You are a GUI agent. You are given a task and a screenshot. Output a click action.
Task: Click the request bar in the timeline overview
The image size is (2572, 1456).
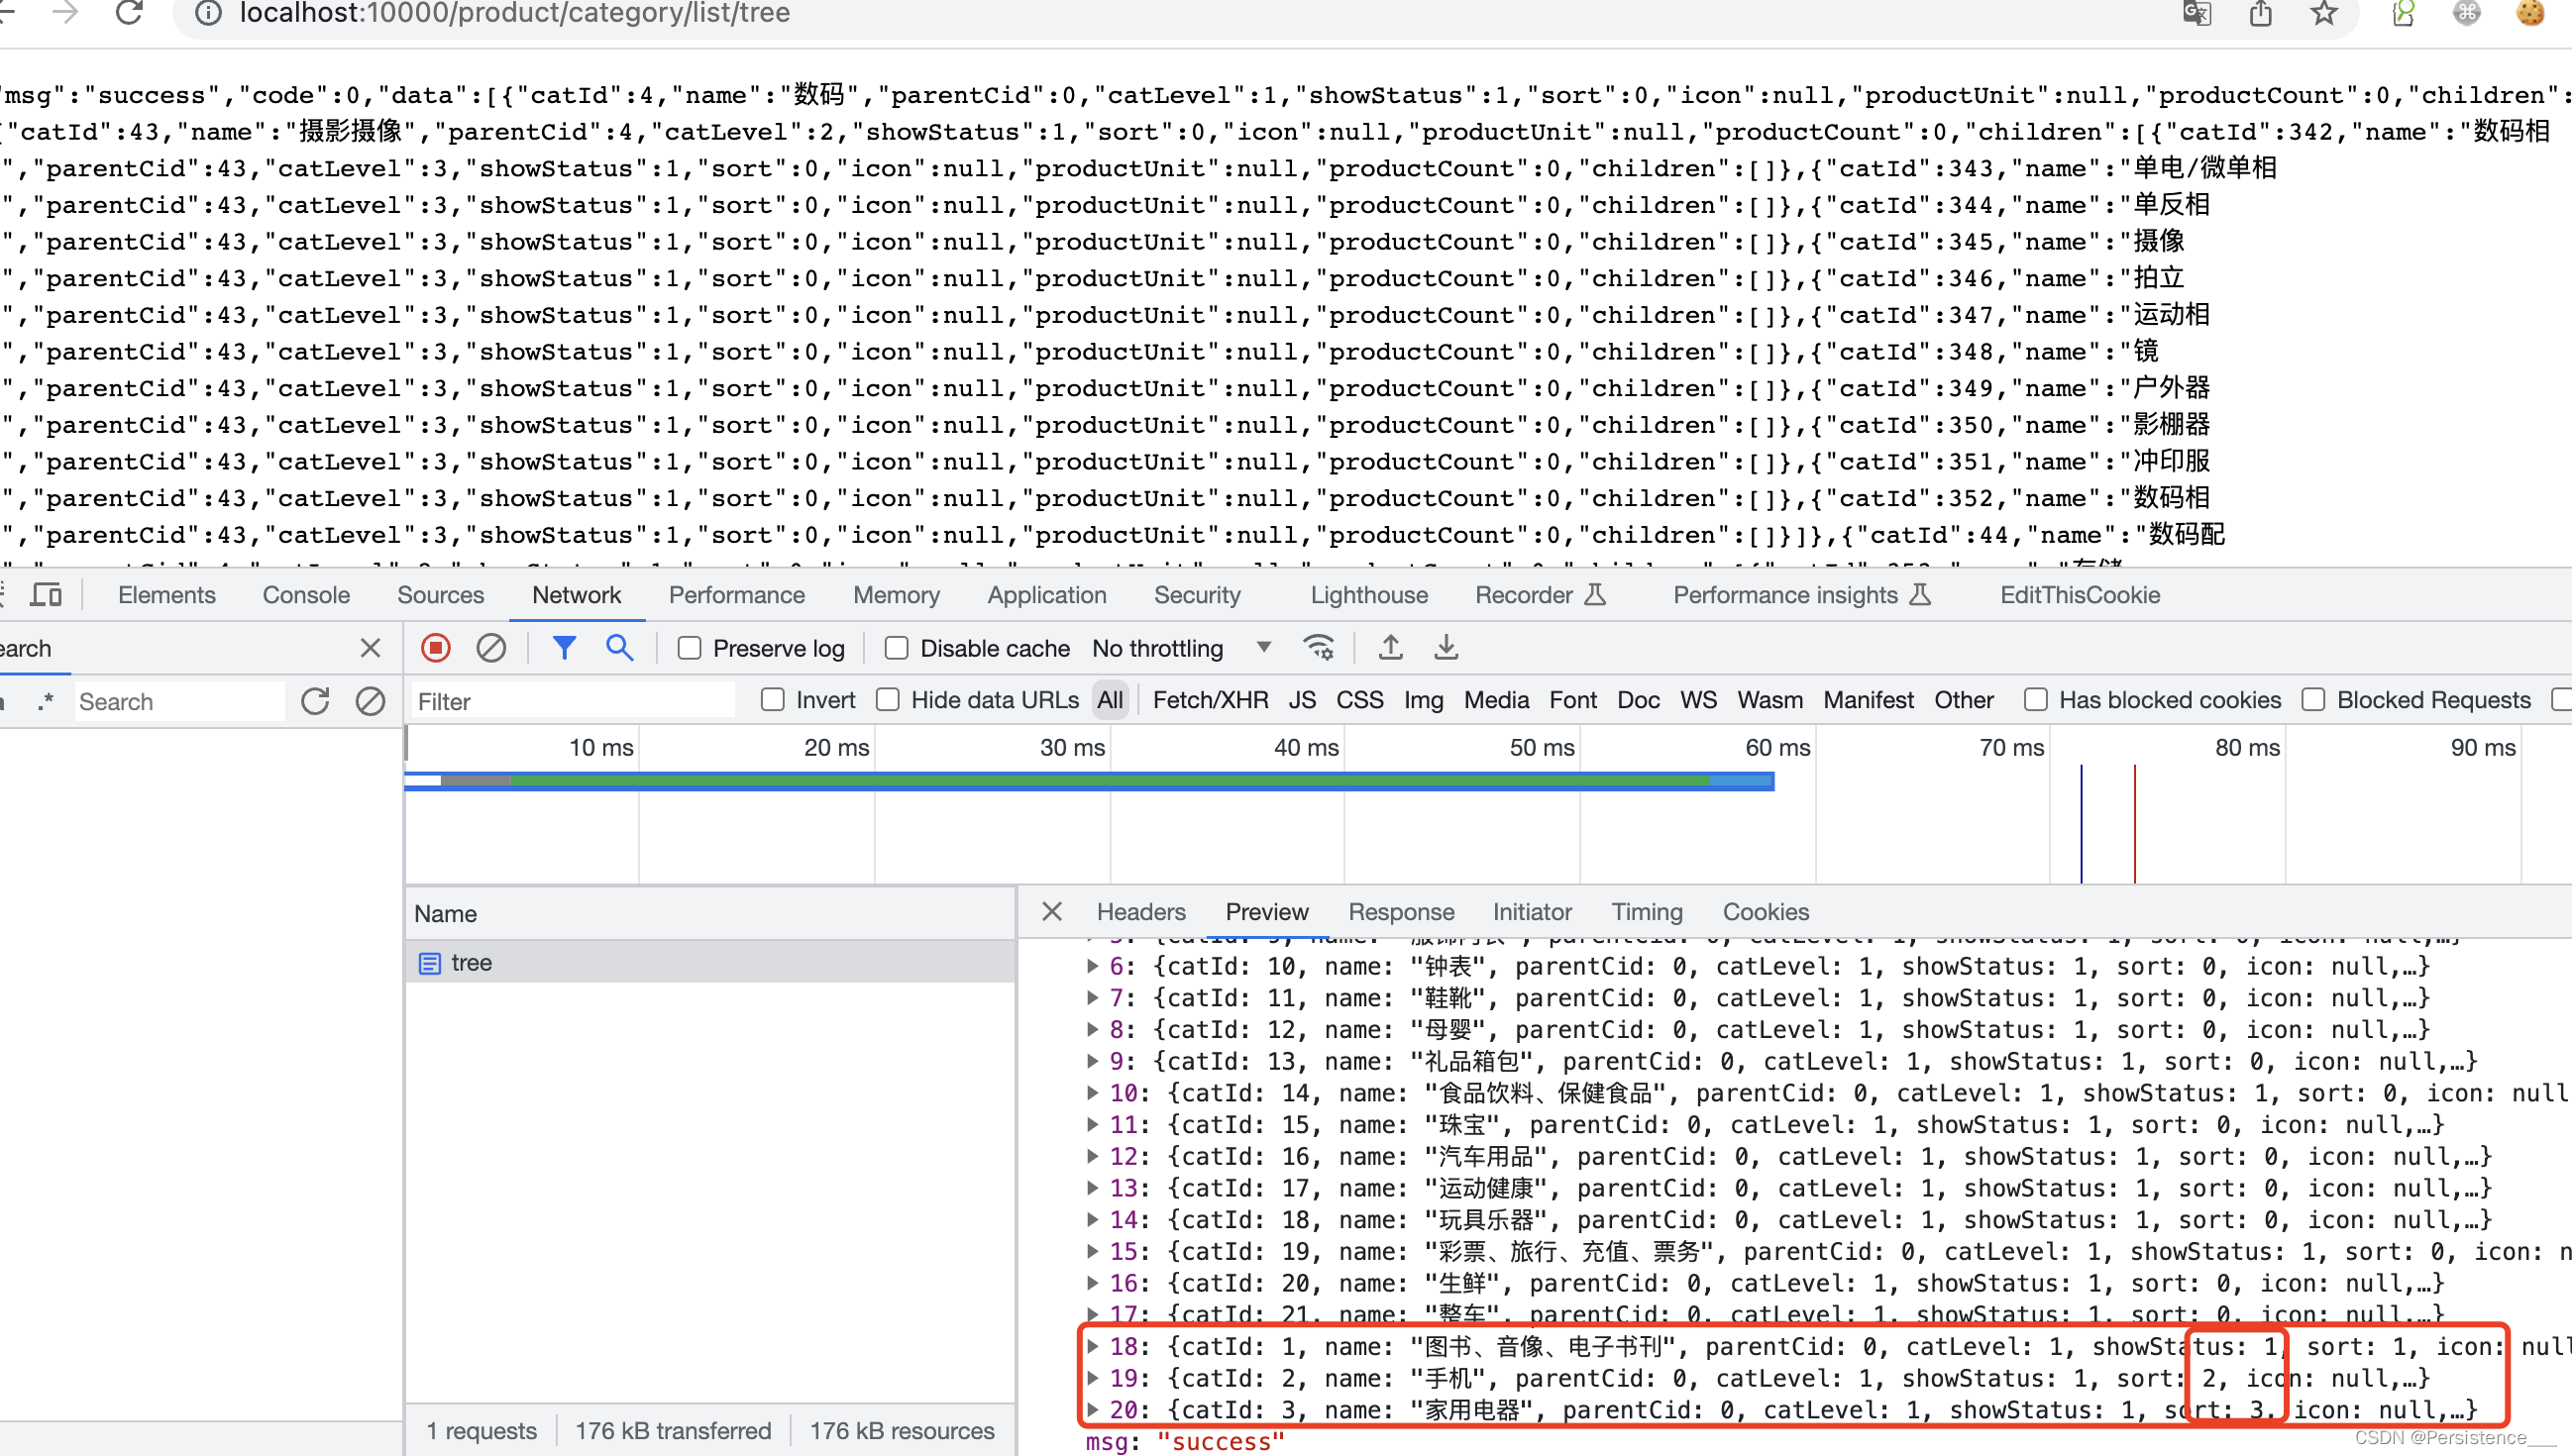pos(1090,781)
